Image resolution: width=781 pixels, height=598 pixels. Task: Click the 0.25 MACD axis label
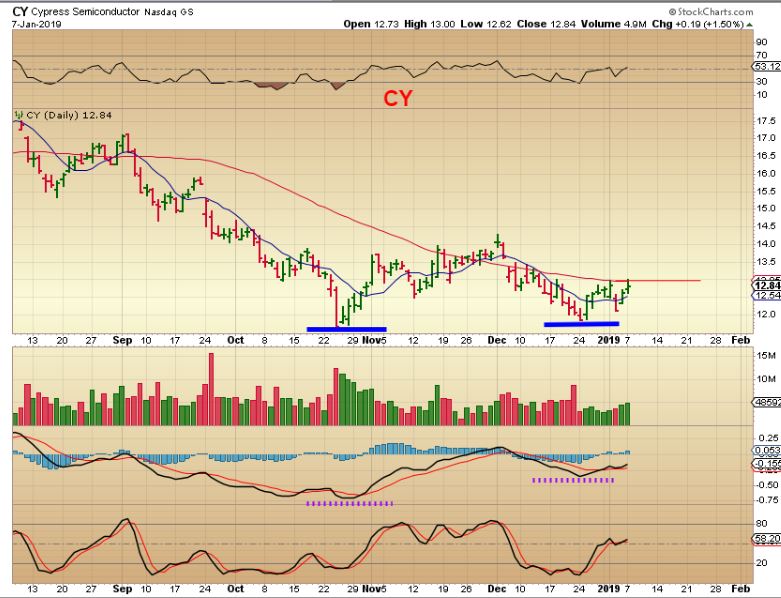[768, 438]
